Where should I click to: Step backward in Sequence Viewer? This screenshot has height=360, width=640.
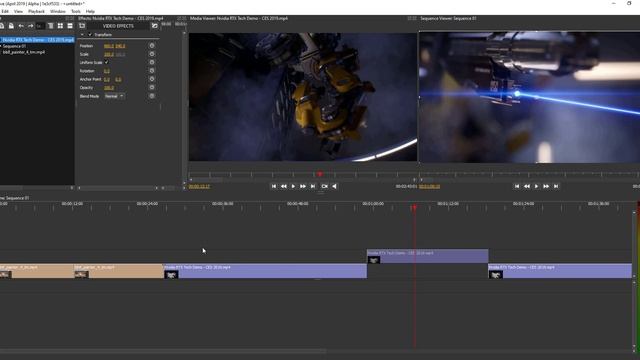pyautogui.click(x=527, y=186)
